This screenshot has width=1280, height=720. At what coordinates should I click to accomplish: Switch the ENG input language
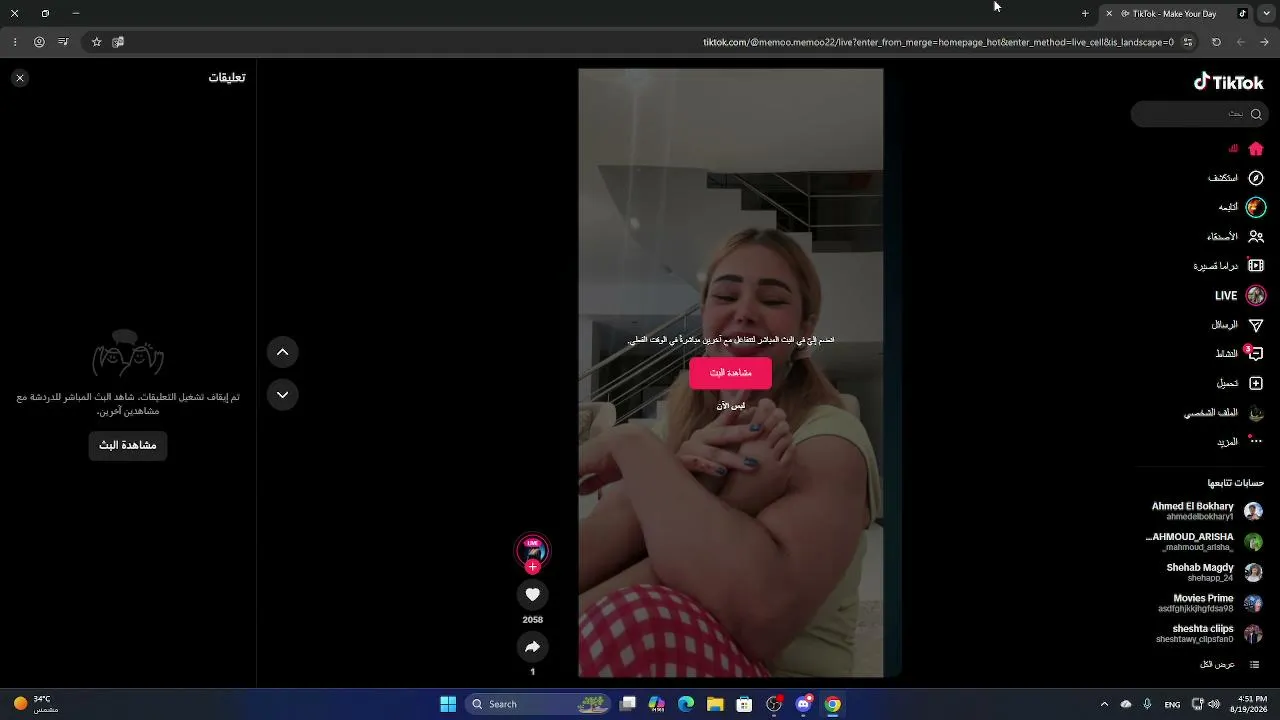tap(1172, 704)
